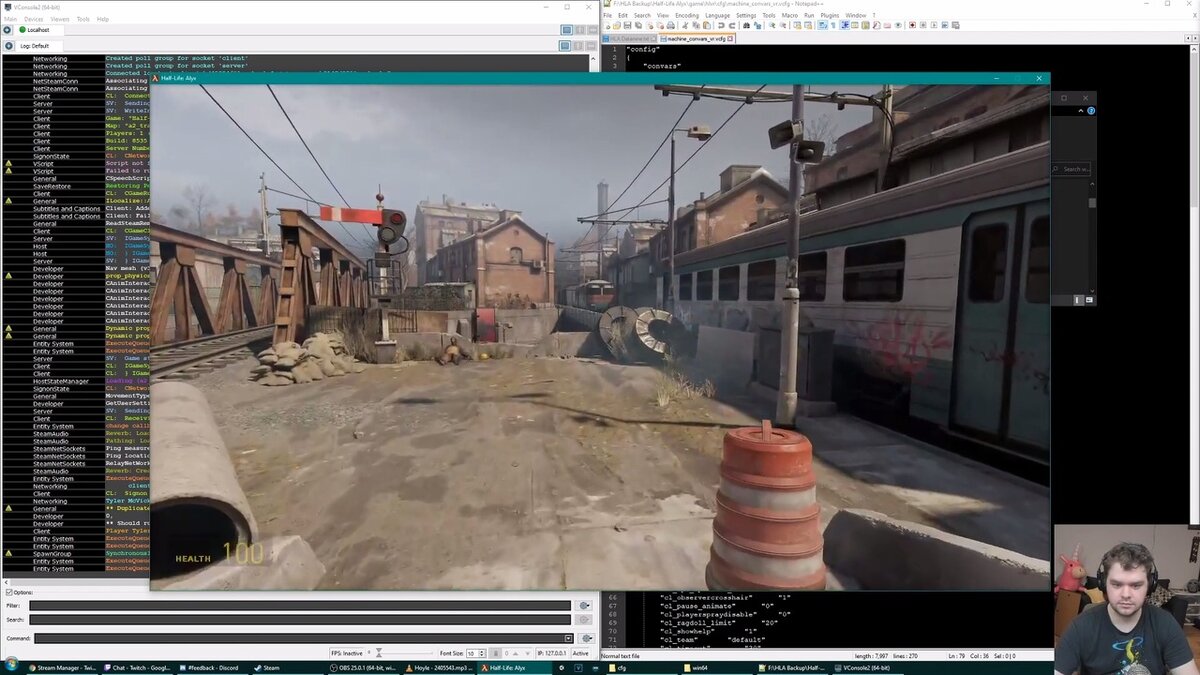The width and height of the screenshot is (1200, 675).
Task: Click the Search field in the background window
Action: pos(1069,169)
